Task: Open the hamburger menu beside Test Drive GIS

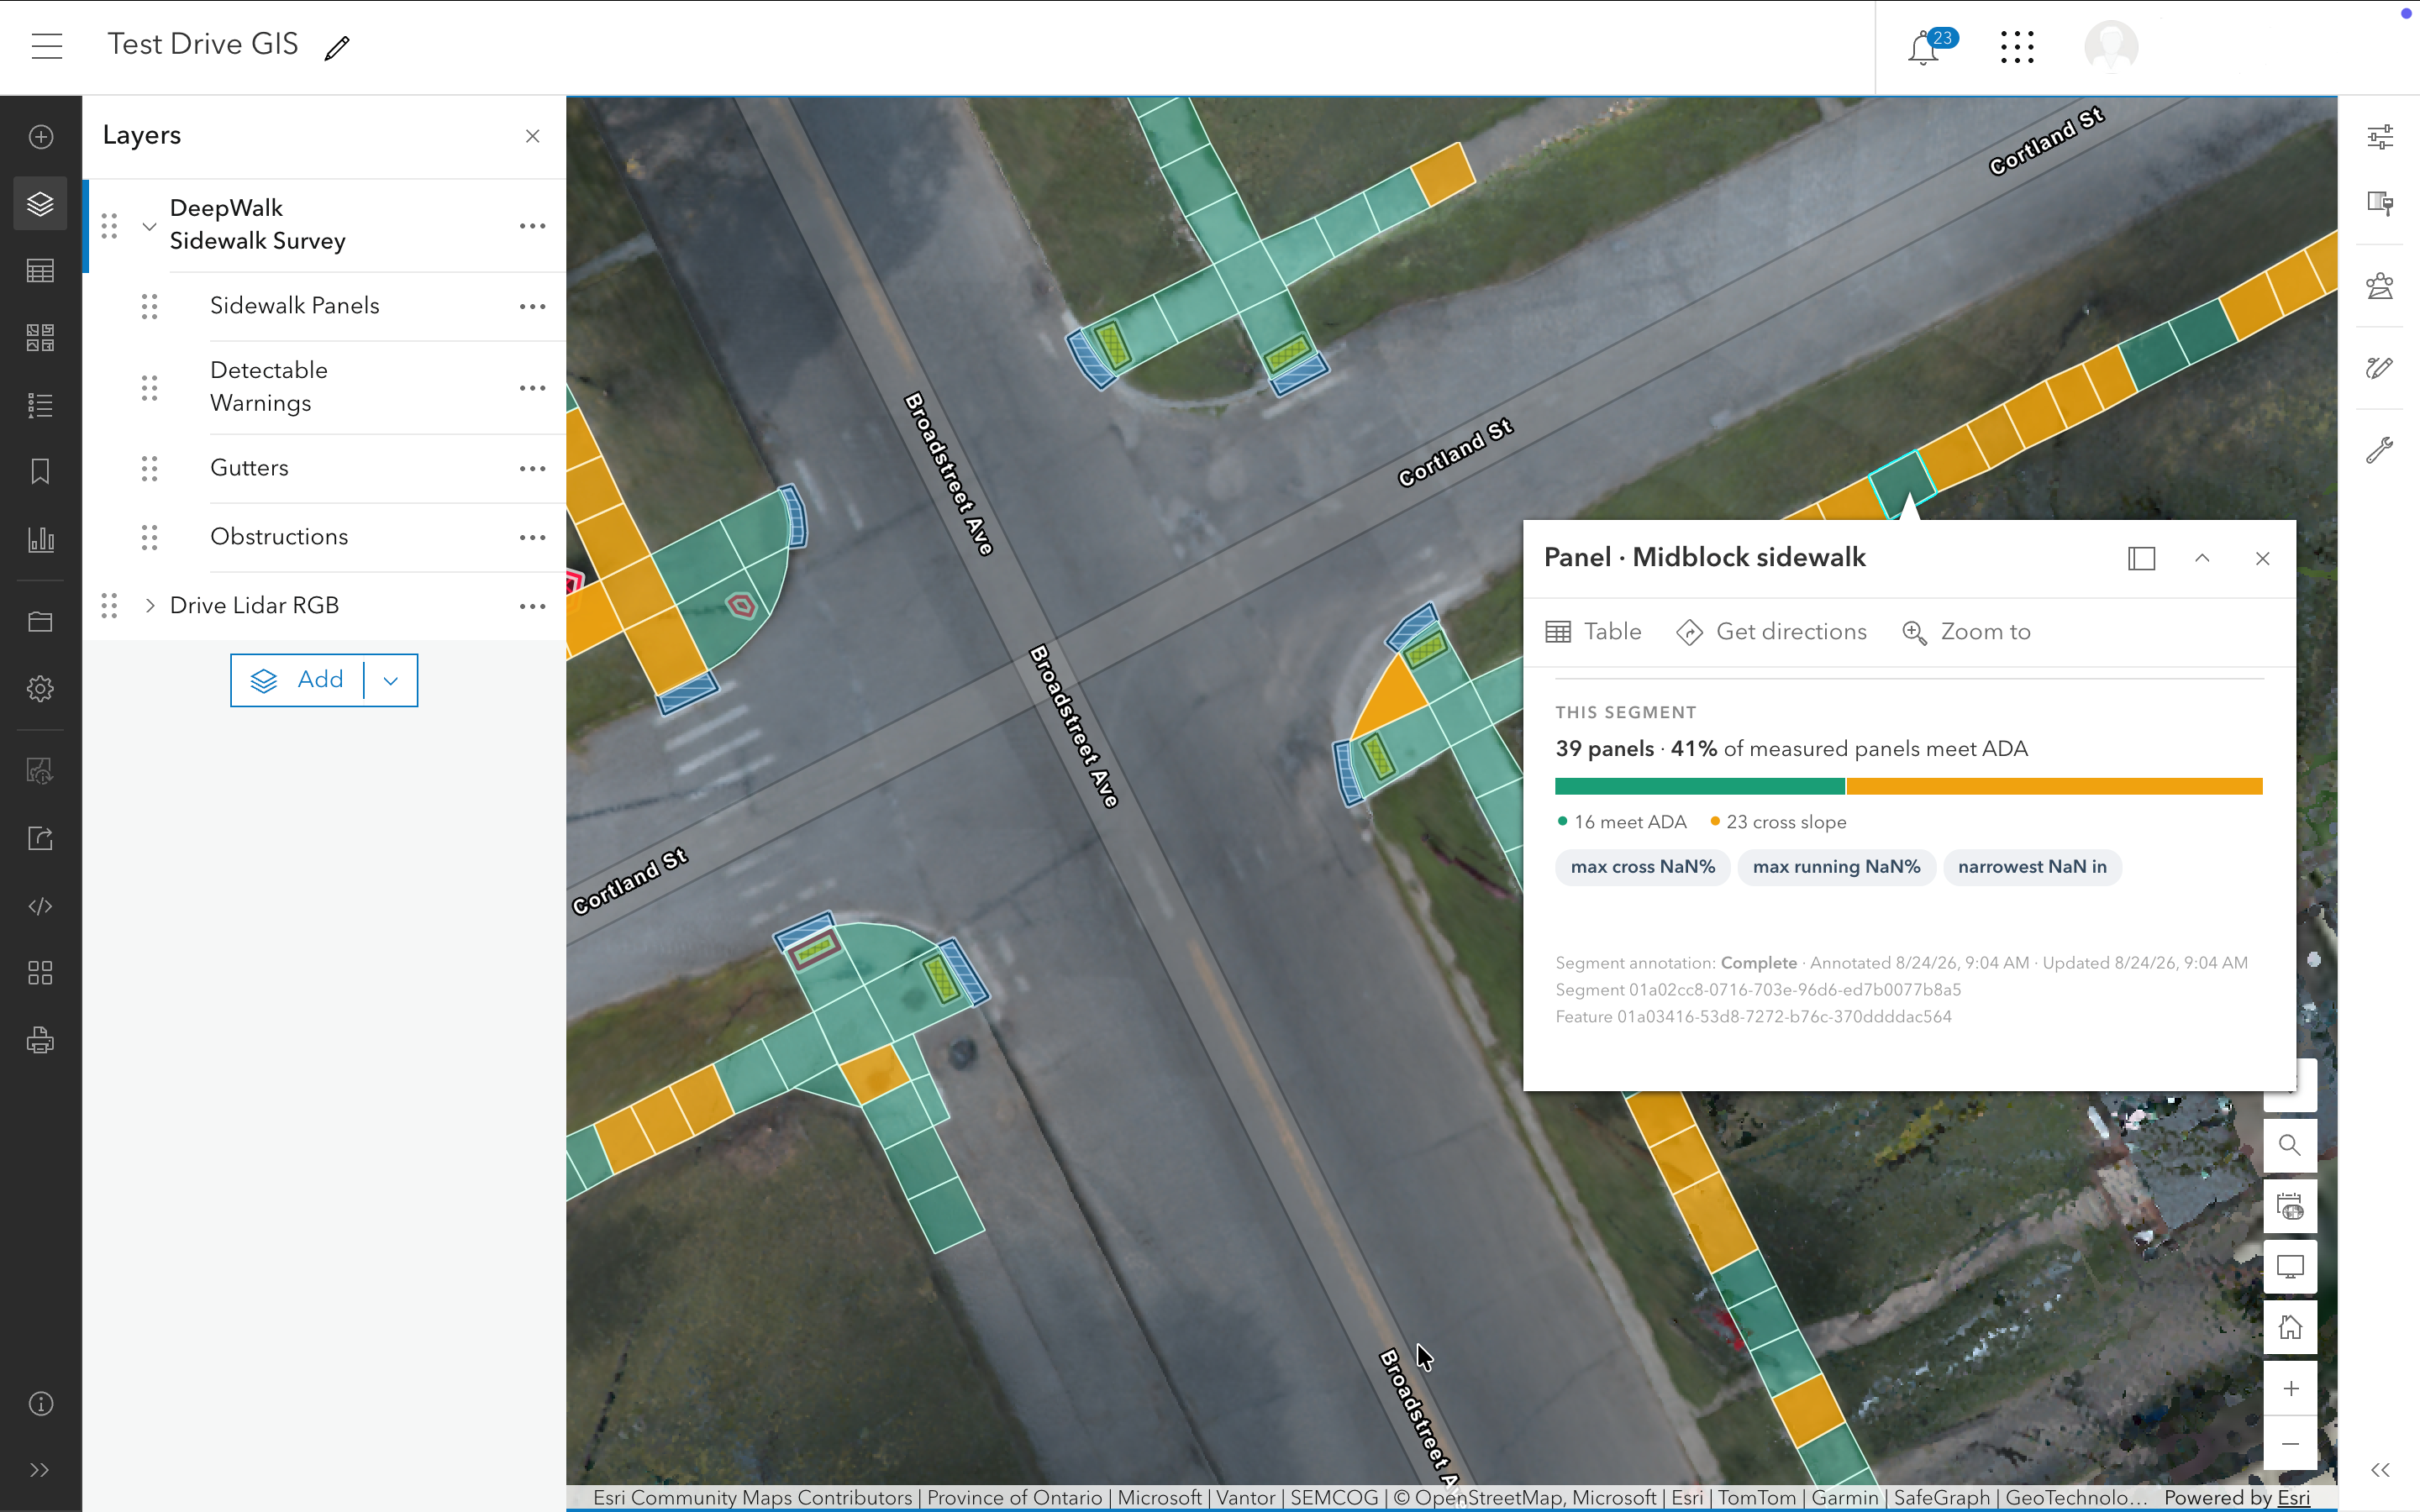Action: (x=47, y=46)
